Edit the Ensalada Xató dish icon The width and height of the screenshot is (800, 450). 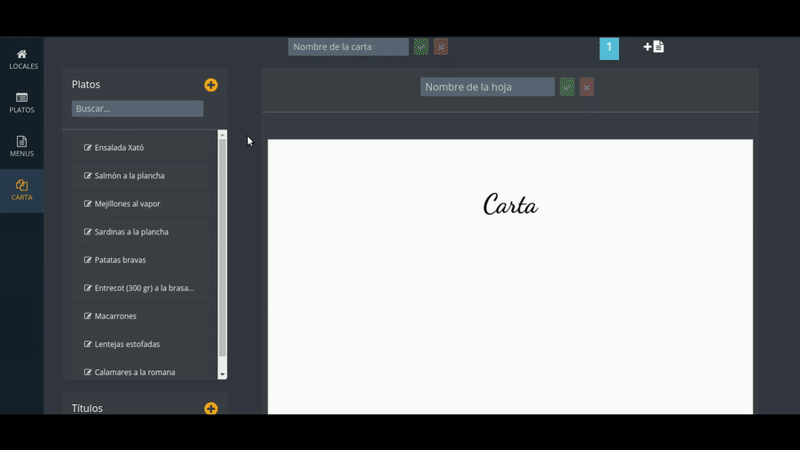(x=88, y=147)
